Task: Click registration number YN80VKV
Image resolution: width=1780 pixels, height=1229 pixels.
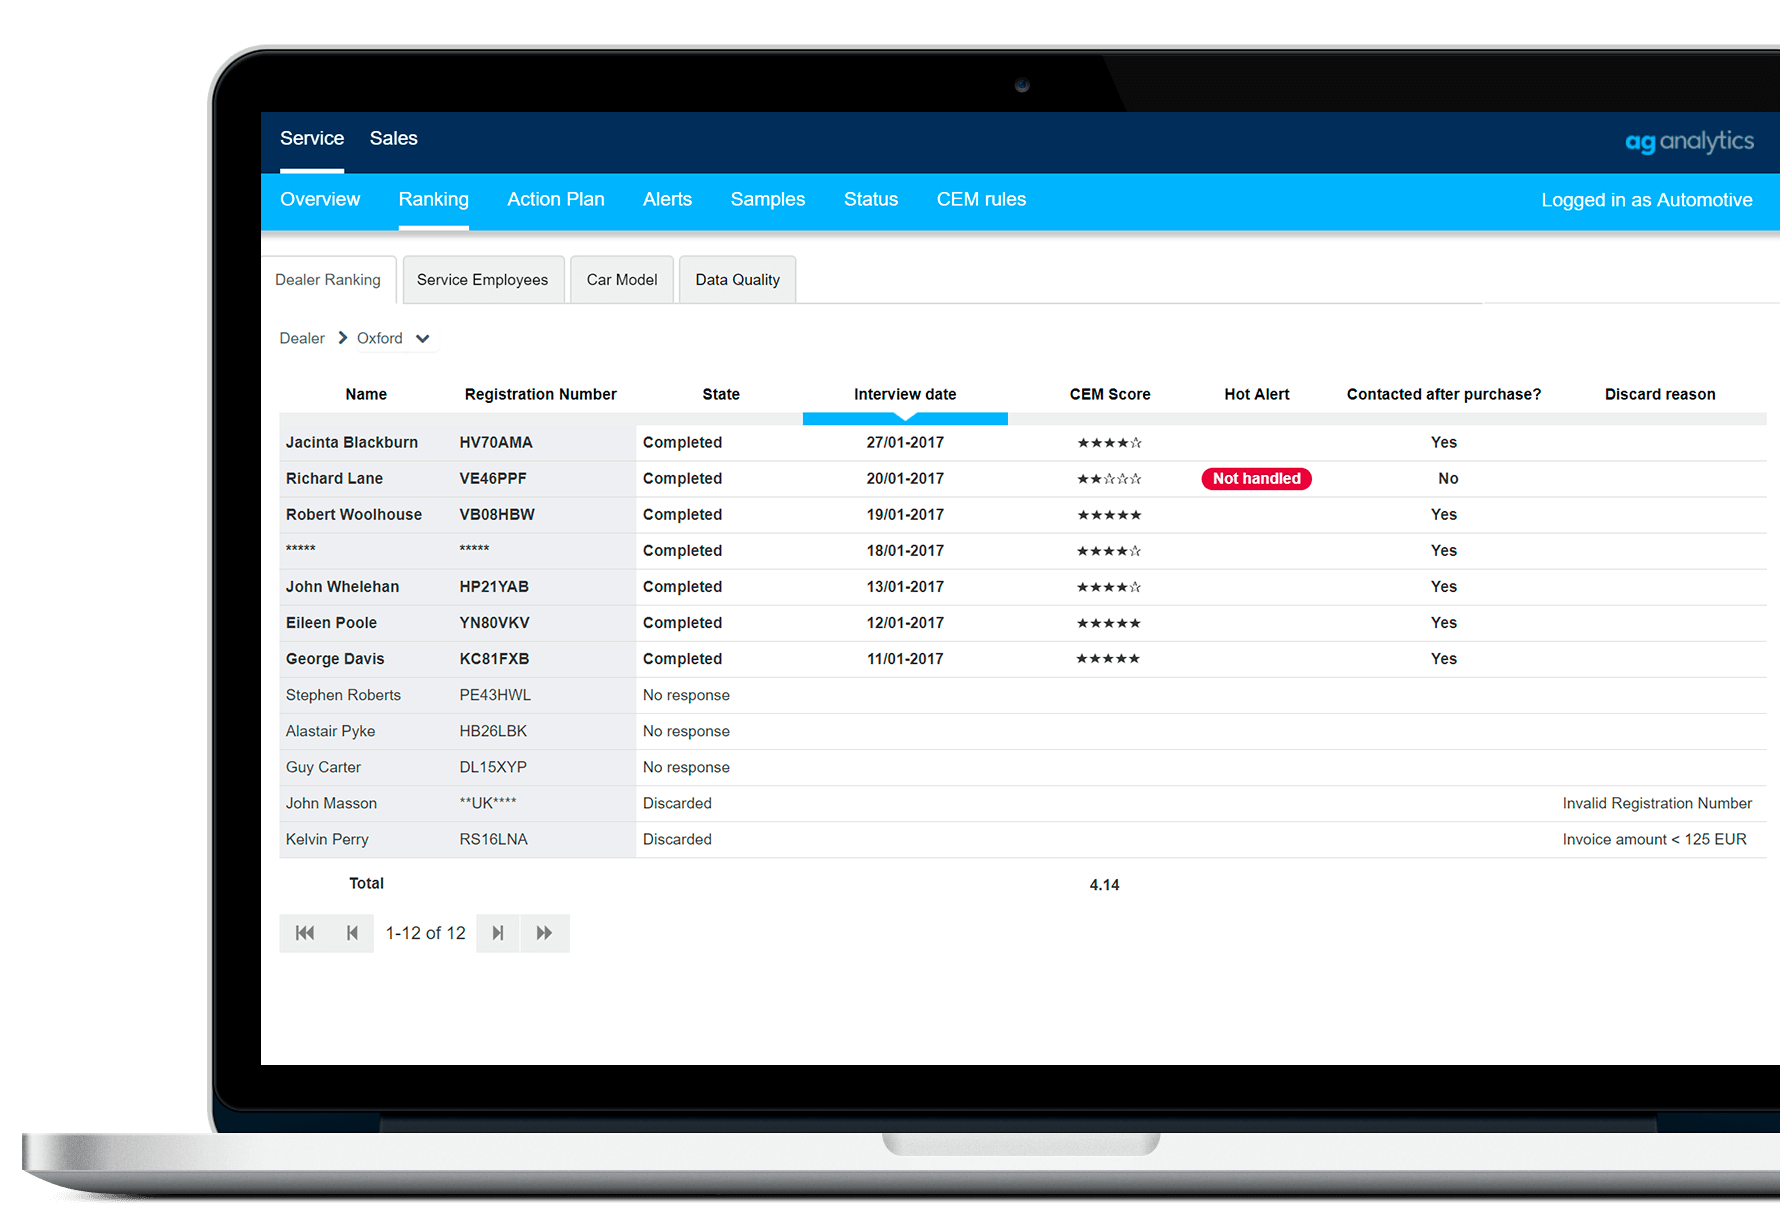Action: [x=494, y=622]
